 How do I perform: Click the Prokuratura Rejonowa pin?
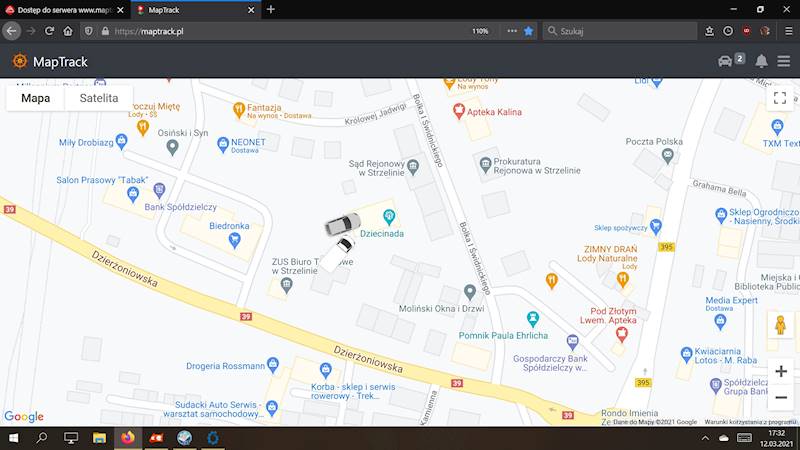[x=485, y=164]
